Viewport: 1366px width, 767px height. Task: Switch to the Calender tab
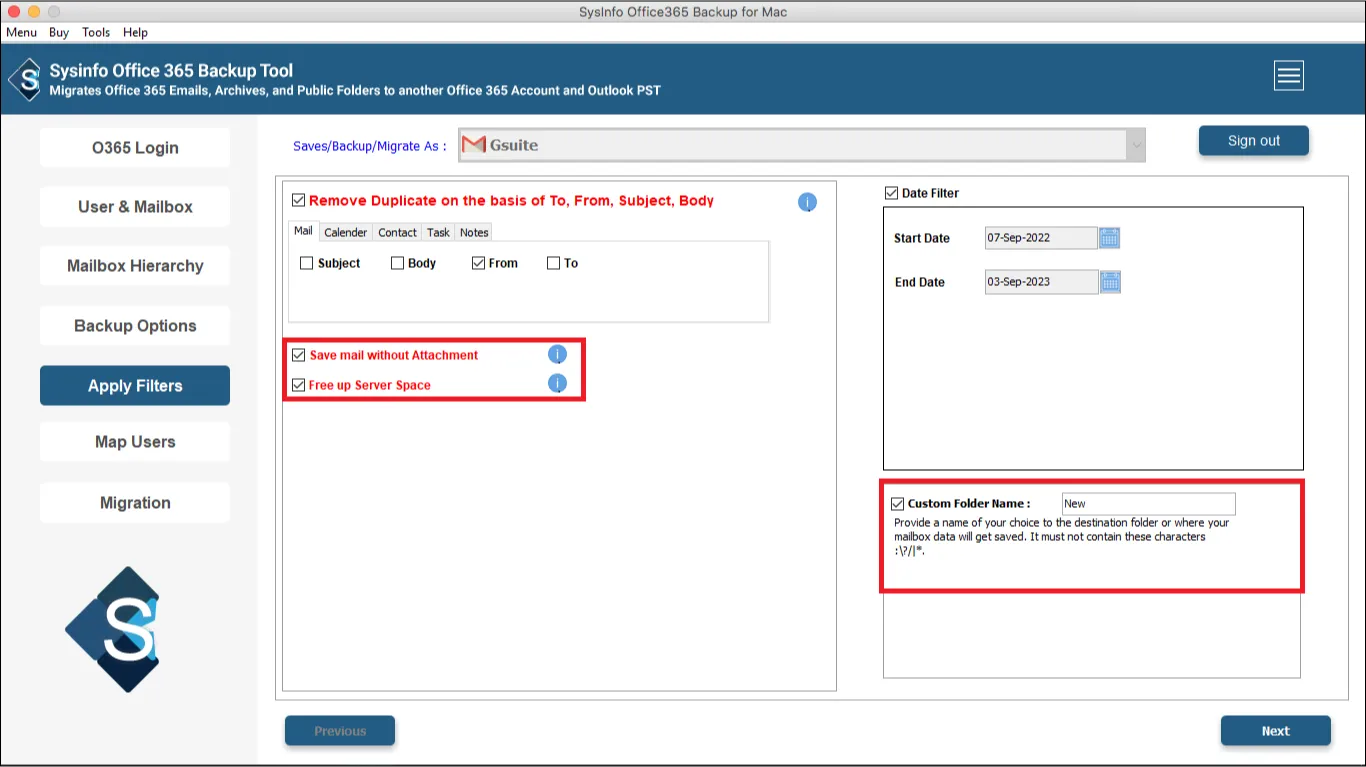pyautogui.click(x=346, y=232)
